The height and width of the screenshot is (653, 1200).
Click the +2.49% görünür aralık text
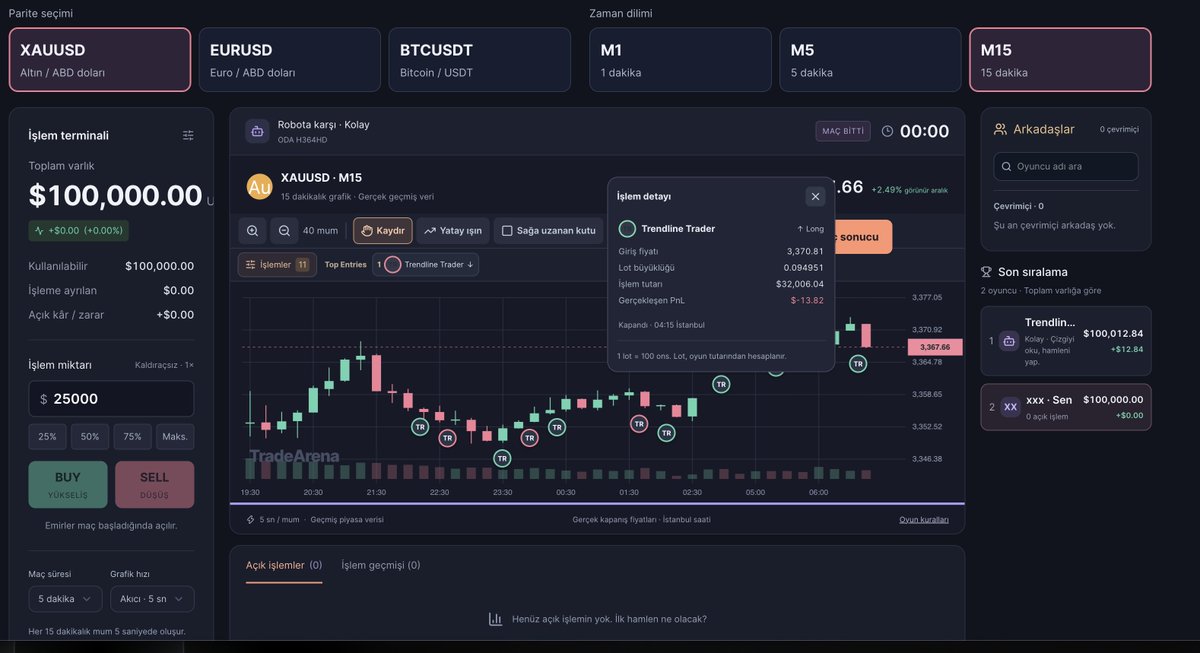(x=909, y=190)
